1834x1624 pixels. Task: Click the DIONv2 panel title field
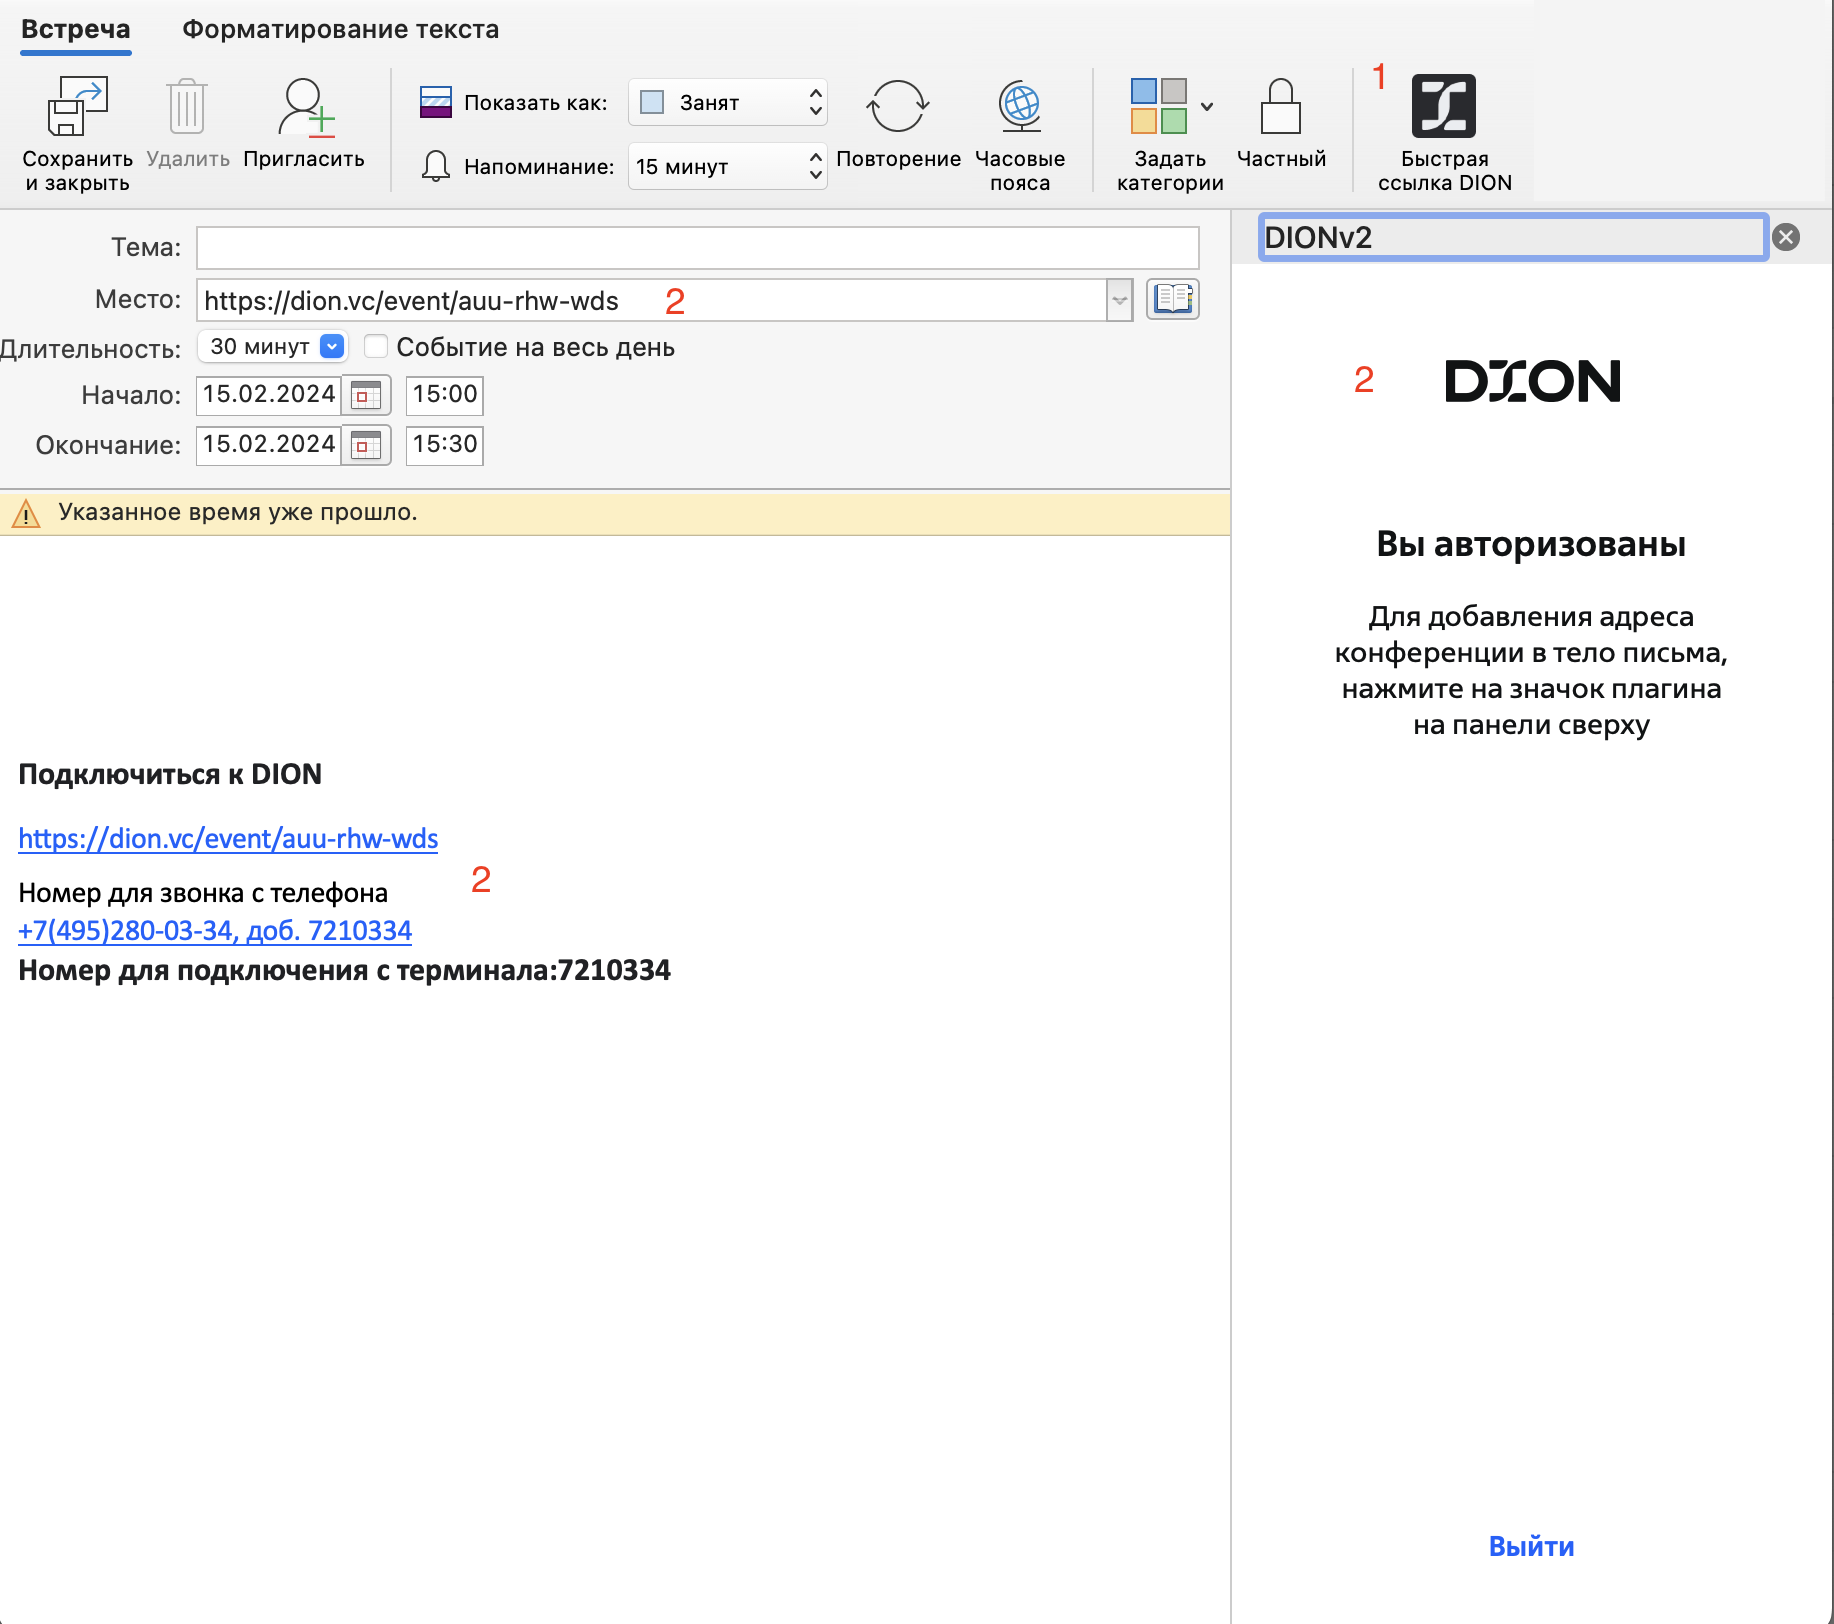[1513, 237]
